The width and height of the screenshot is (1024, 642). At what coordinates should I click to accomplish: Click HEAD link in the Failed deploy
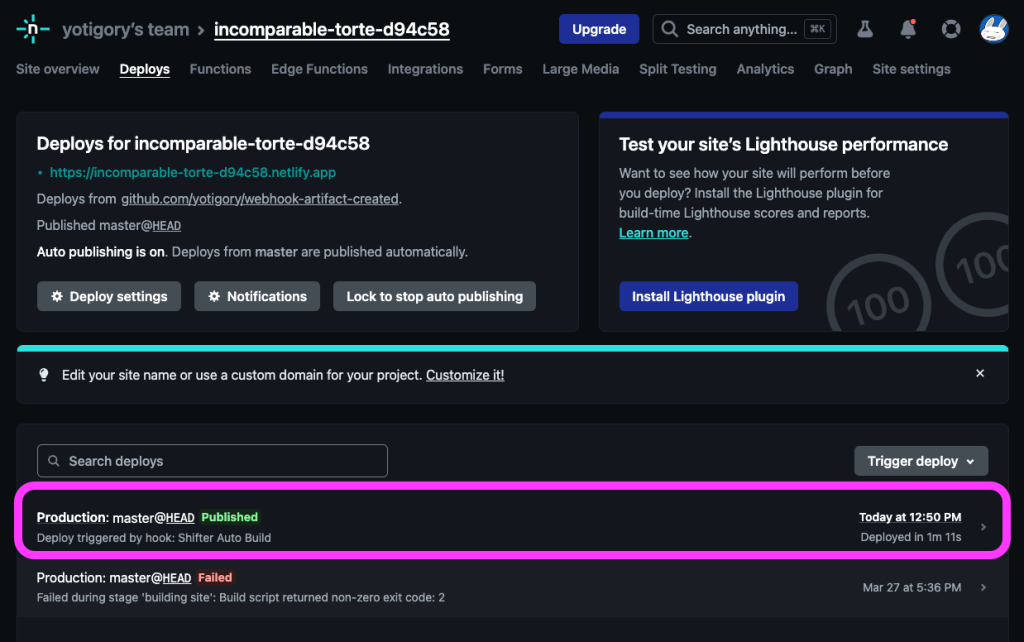pos(177,578)
